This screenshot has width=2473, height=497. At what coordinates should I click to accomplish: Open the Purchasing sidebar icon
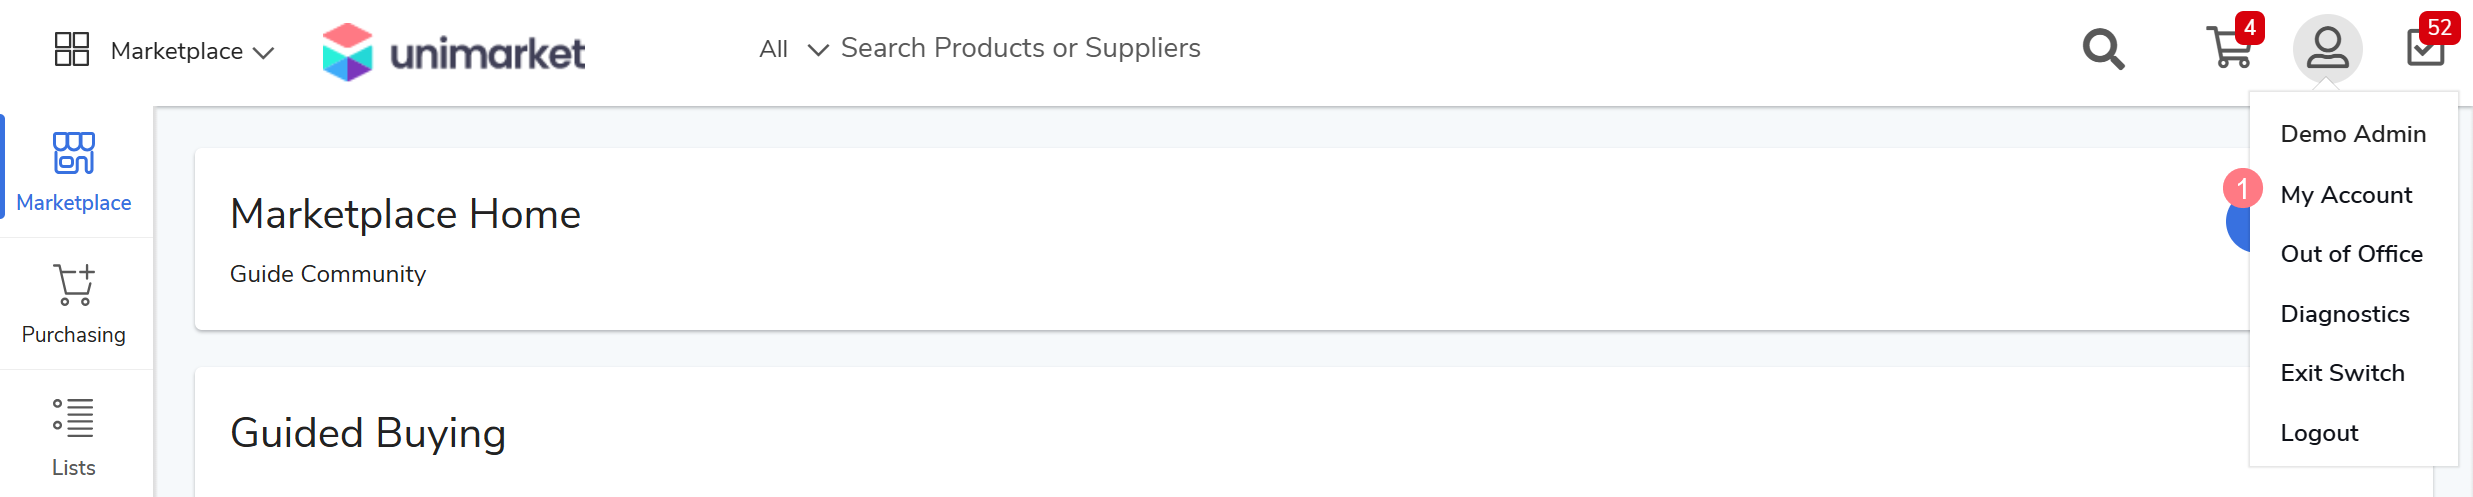coord(74,304)
